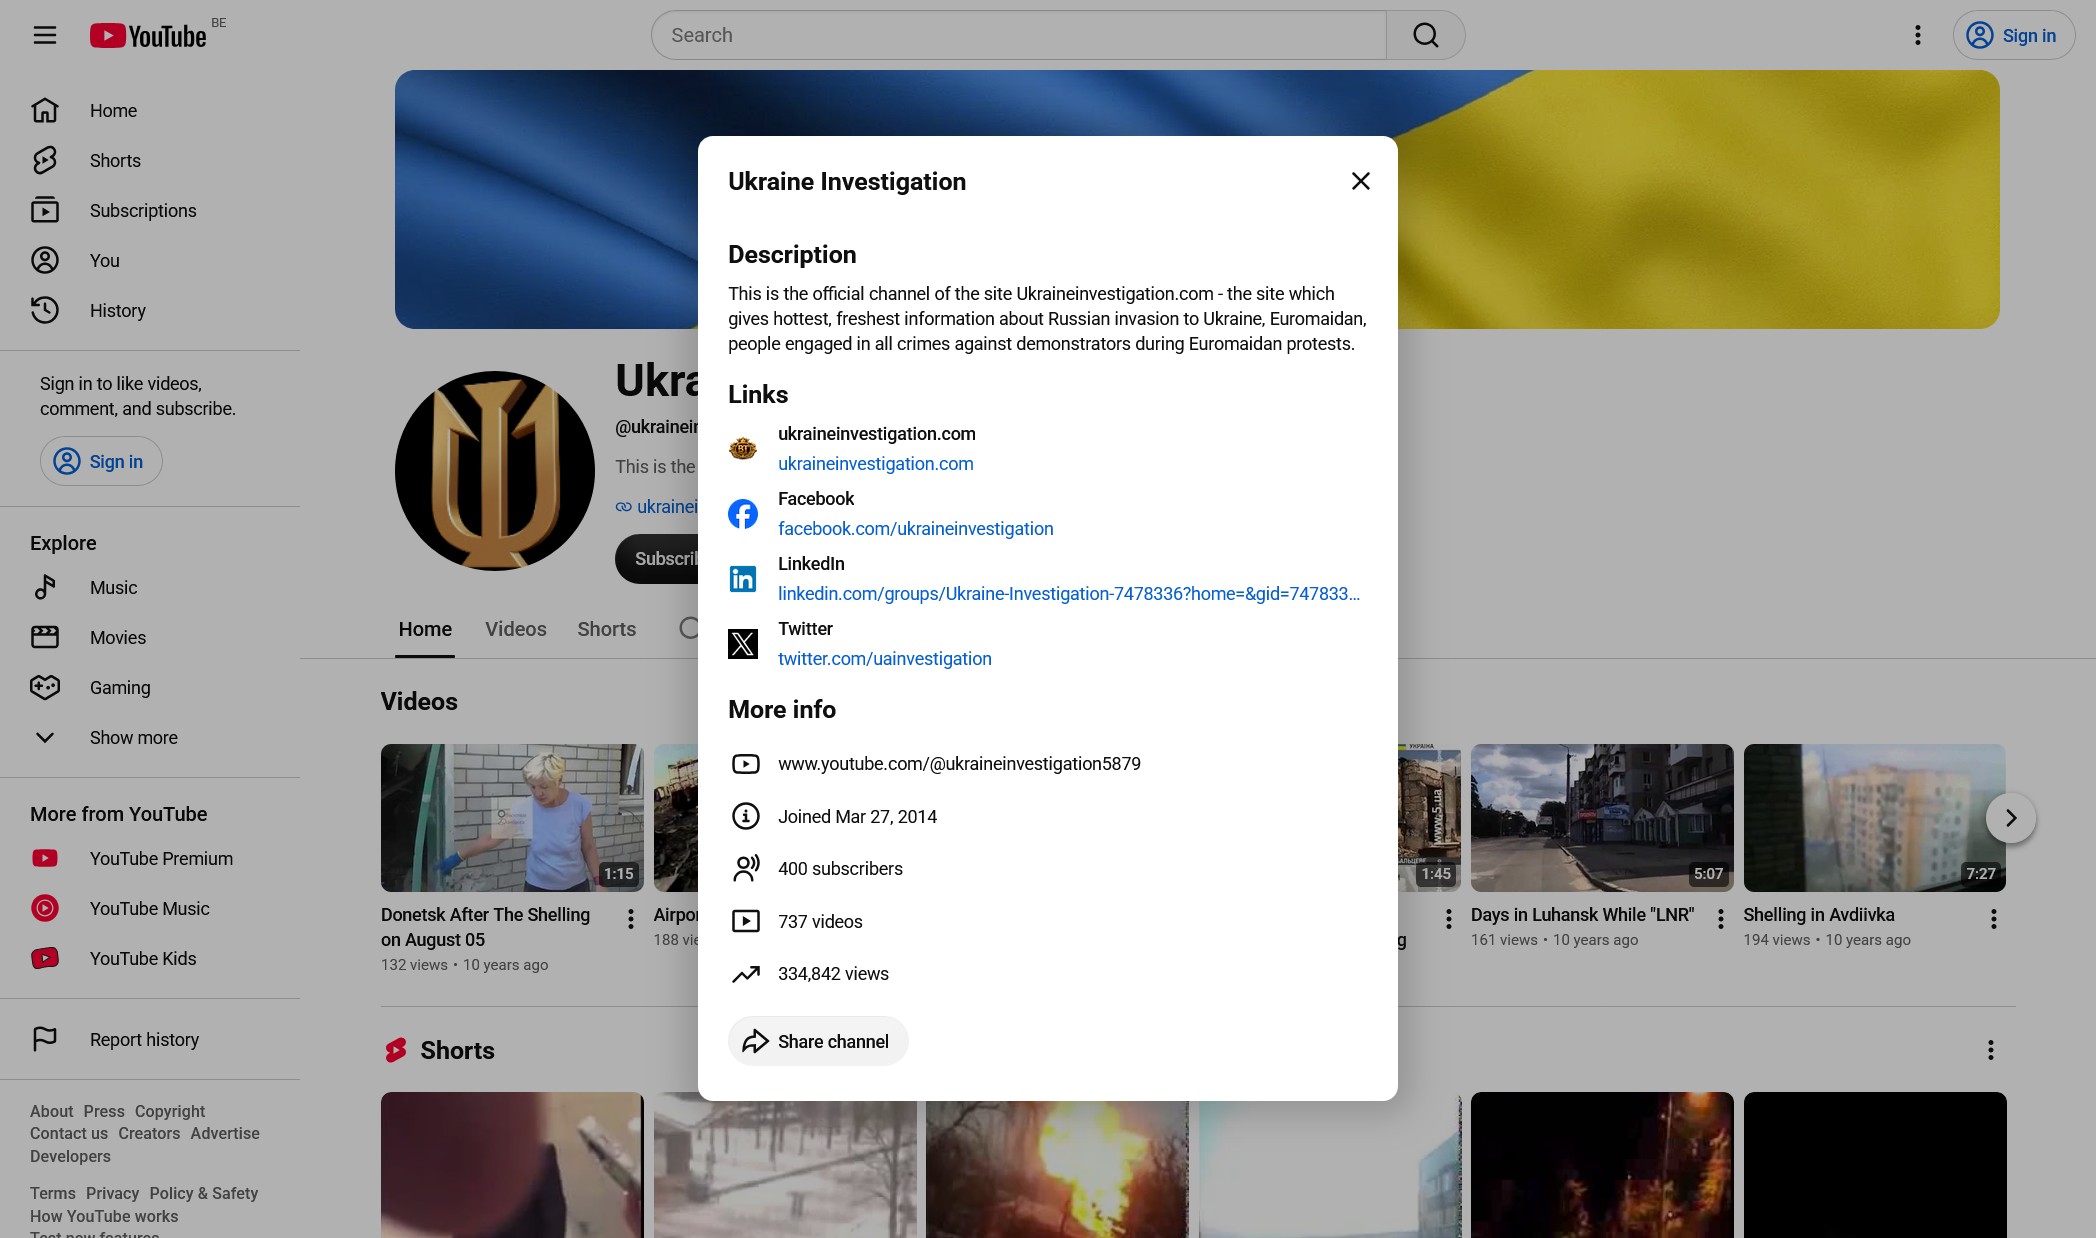Open the hamburger guide menu
This screenshot has width=2096, height=1238.
pos(45,36)
